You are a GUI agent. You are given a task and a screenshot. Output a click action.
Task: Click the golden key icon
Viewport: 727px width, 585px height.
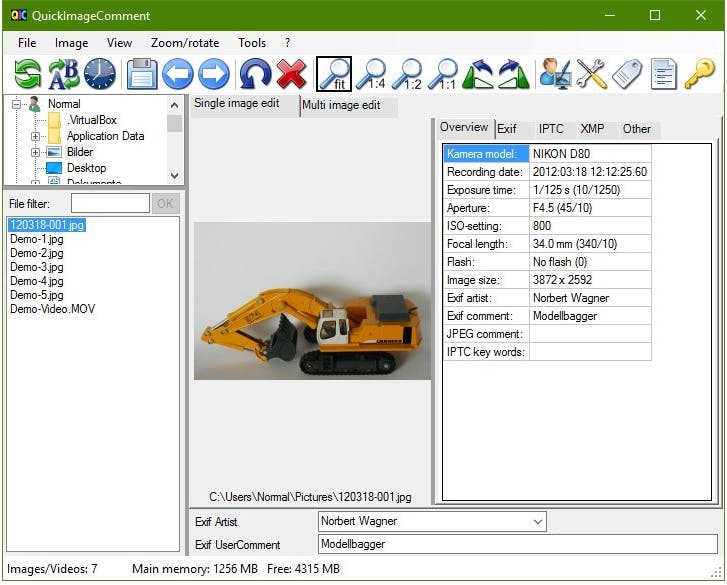(700, 73)
